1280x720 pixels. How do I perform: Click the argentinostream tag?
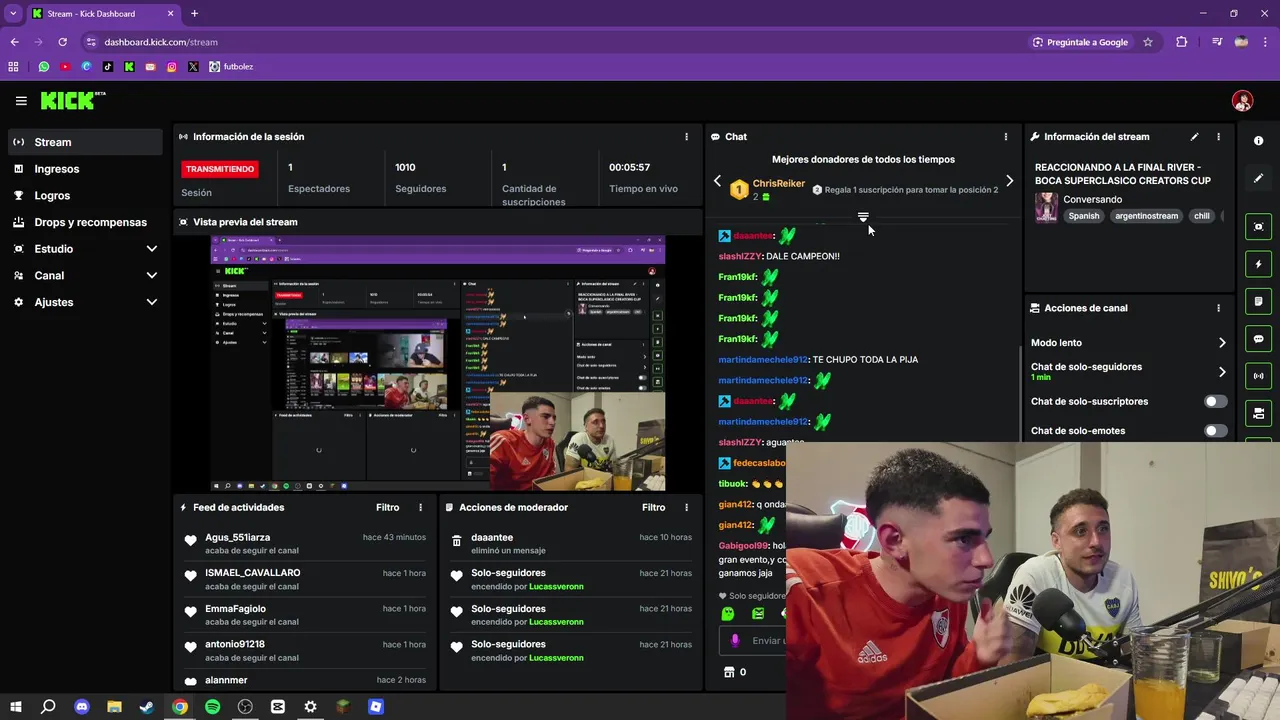(1147, 216)
